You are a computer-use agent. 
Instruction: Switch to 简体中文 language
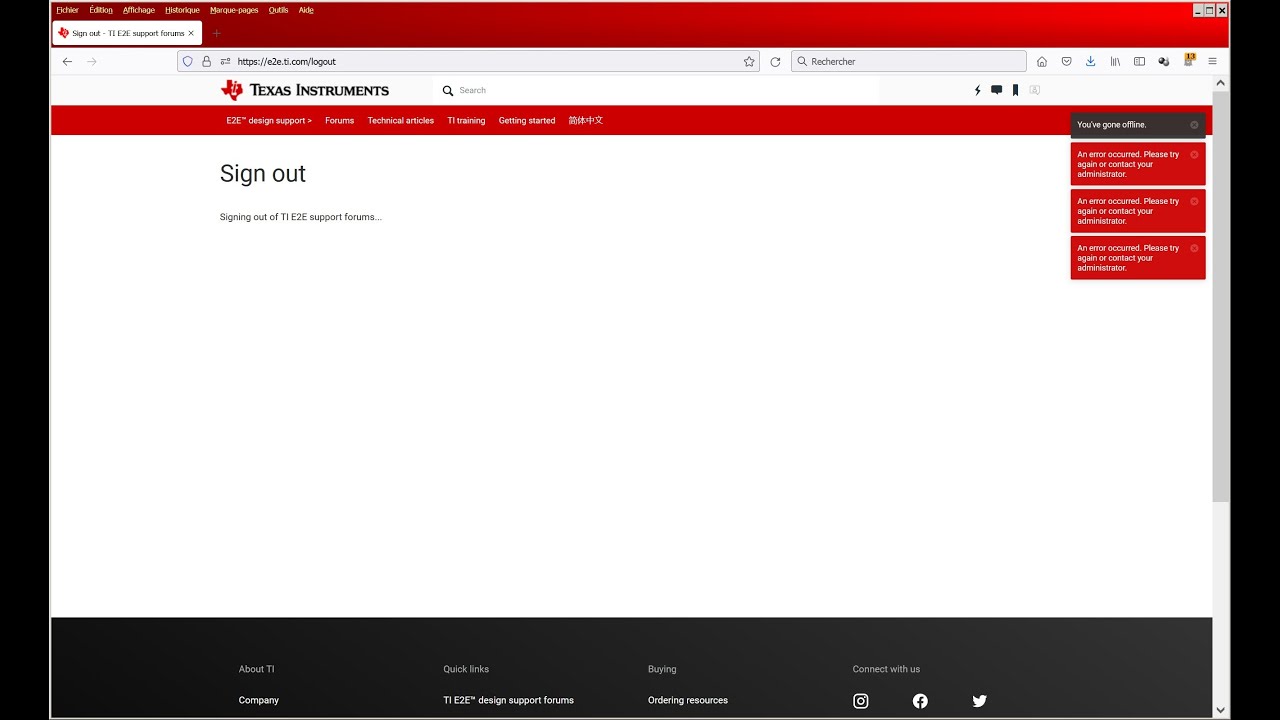pyautogui.click(x=586, y=120)
